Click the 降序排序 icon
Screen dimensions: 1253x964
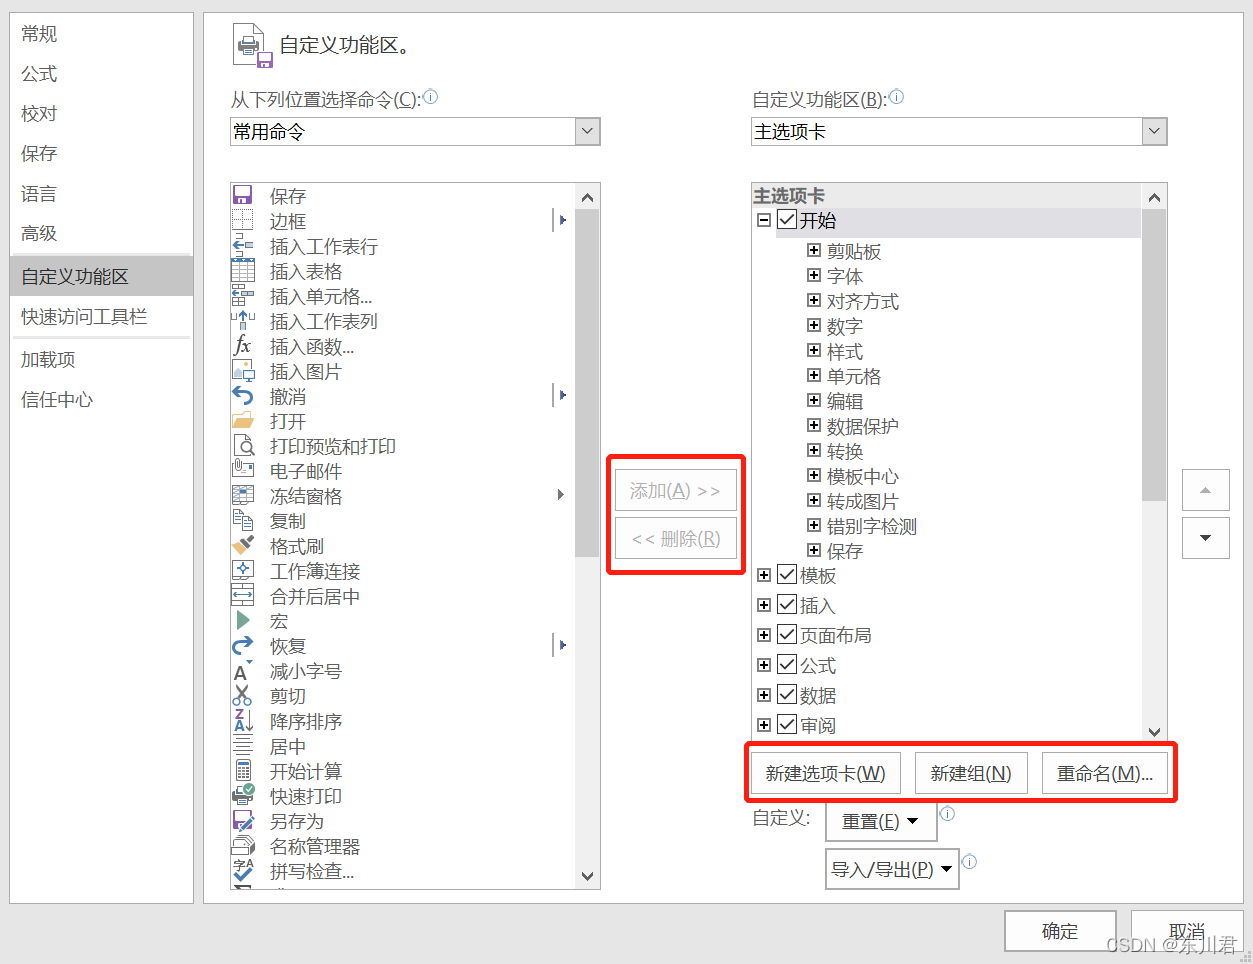[243, 720]
